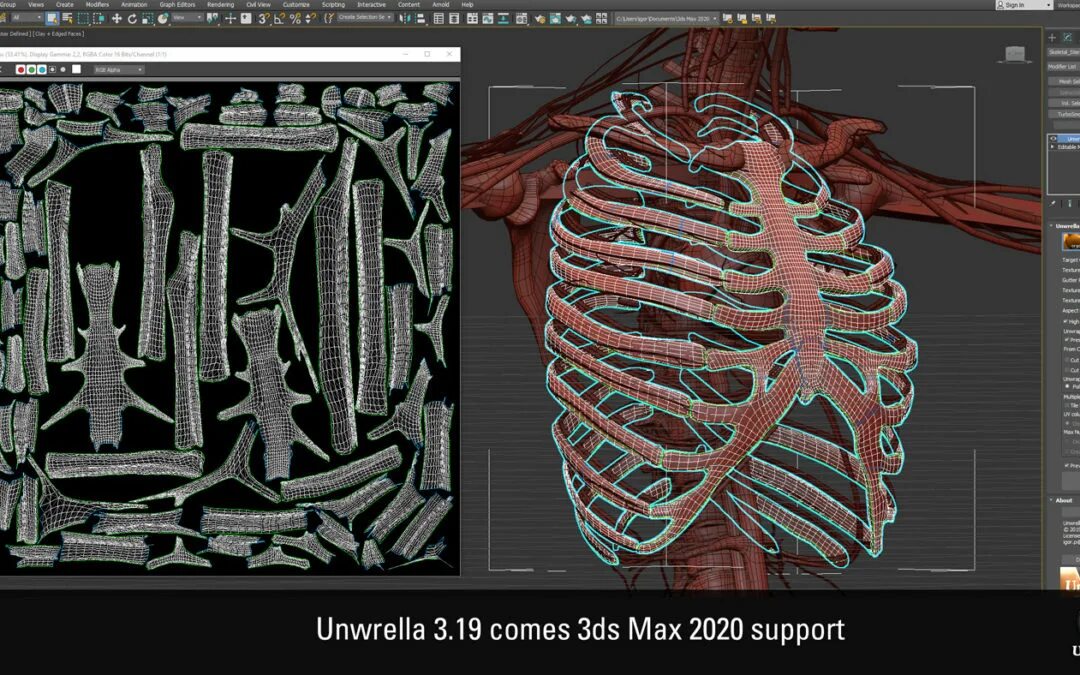Open the Graph Editors menu

[x=178, y=5]
